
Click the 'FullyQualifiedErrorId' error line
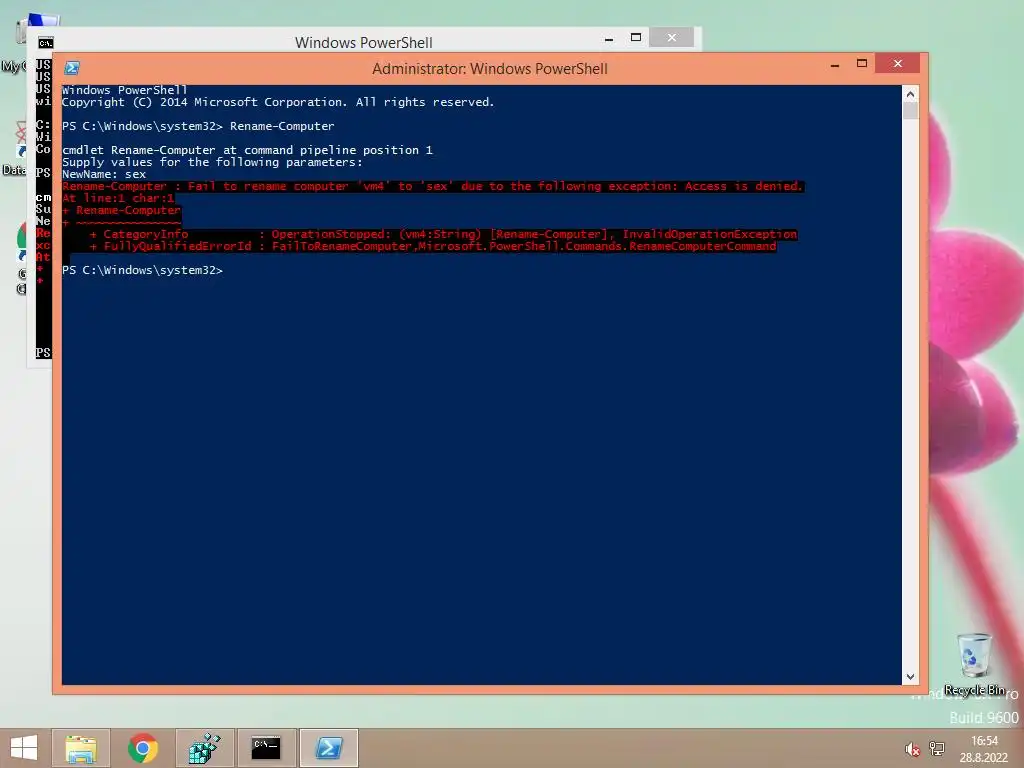(433, 246)
